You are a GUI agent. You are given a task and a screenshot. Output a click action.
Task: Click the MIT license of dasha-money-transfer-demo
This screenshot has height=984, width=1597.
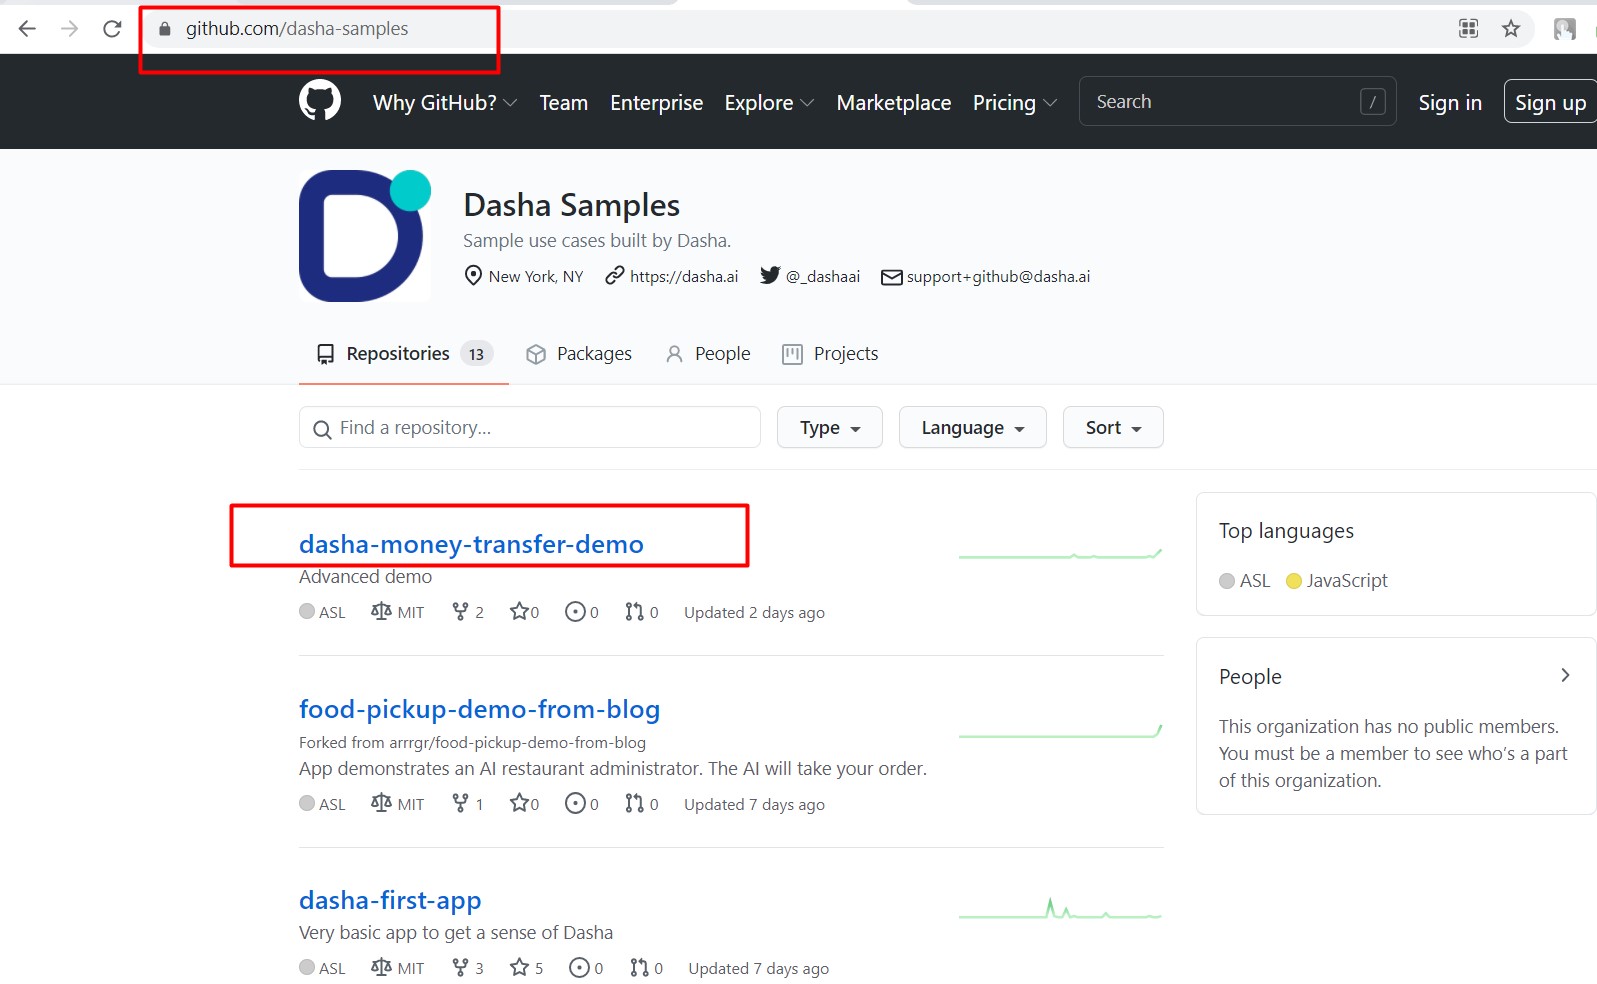(398, 612)
